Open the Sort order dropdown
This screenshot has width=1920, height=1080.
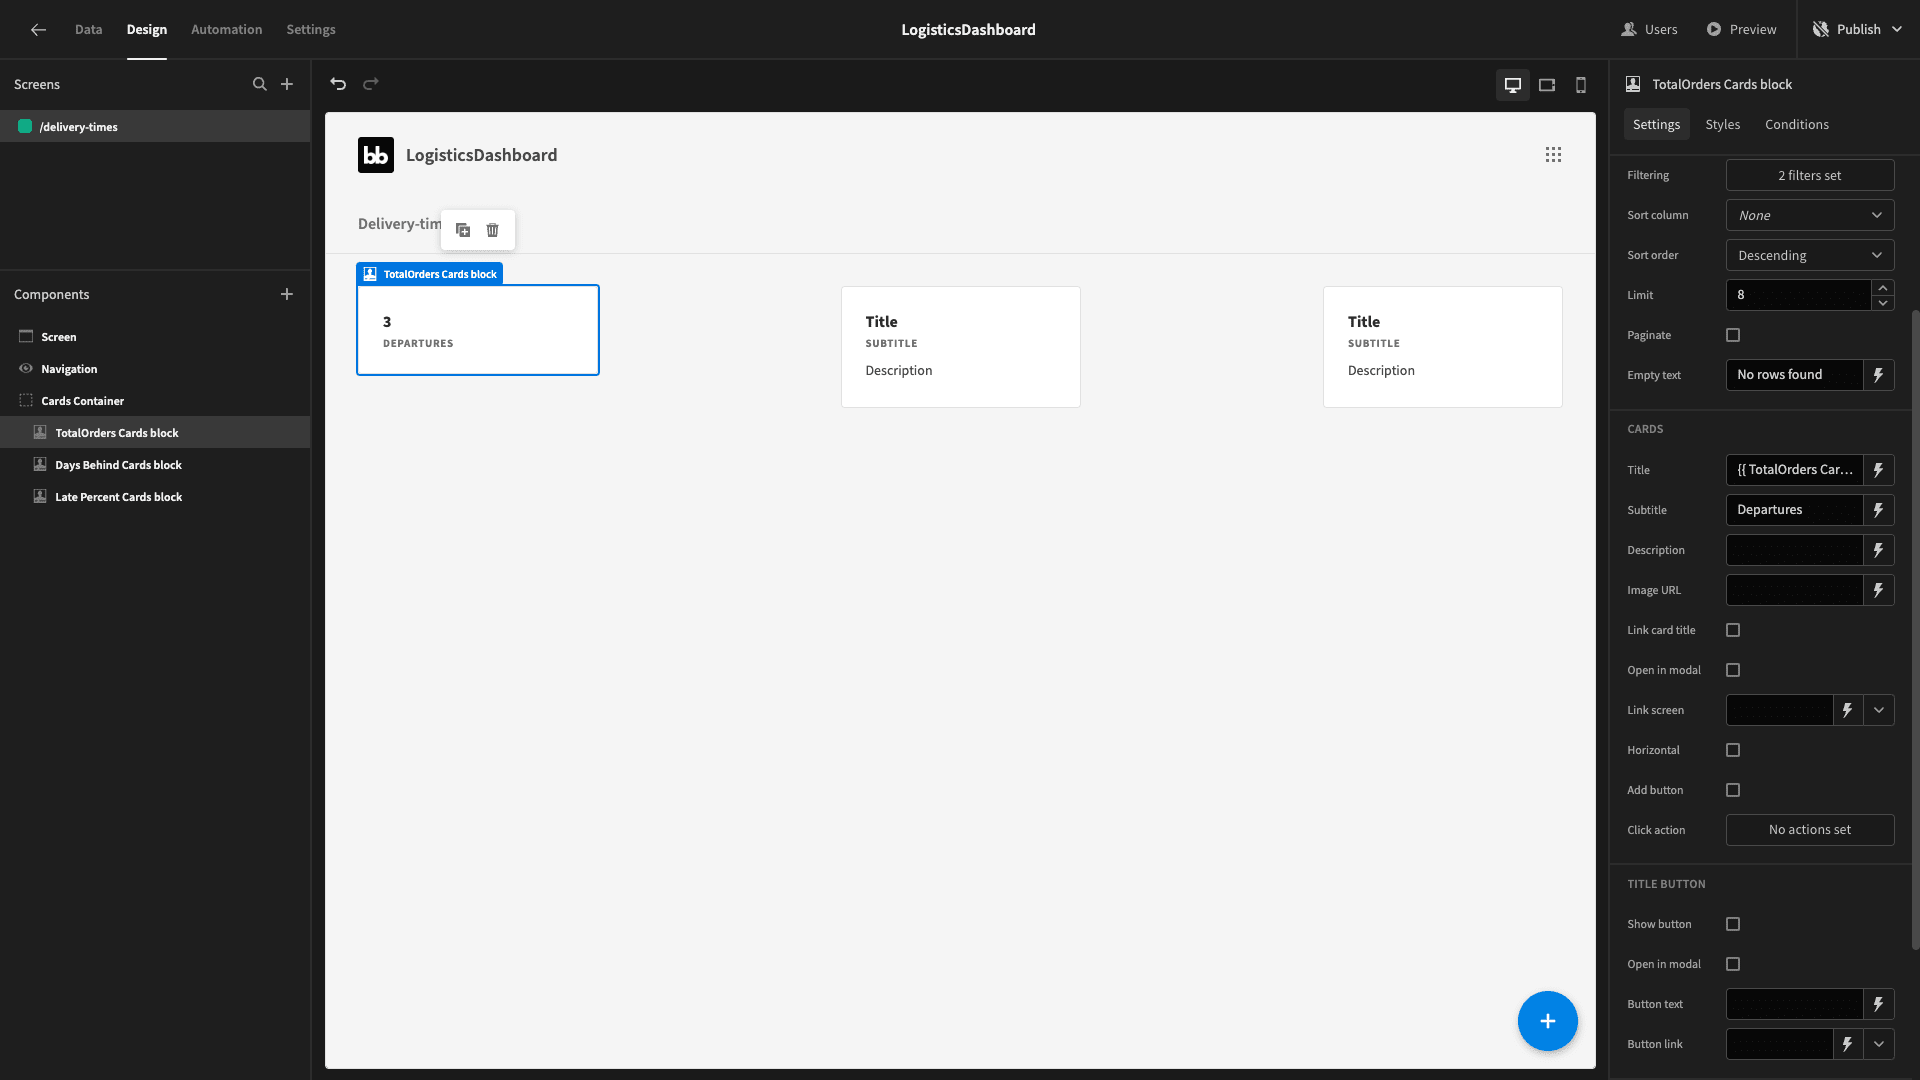pos(1810,255)
